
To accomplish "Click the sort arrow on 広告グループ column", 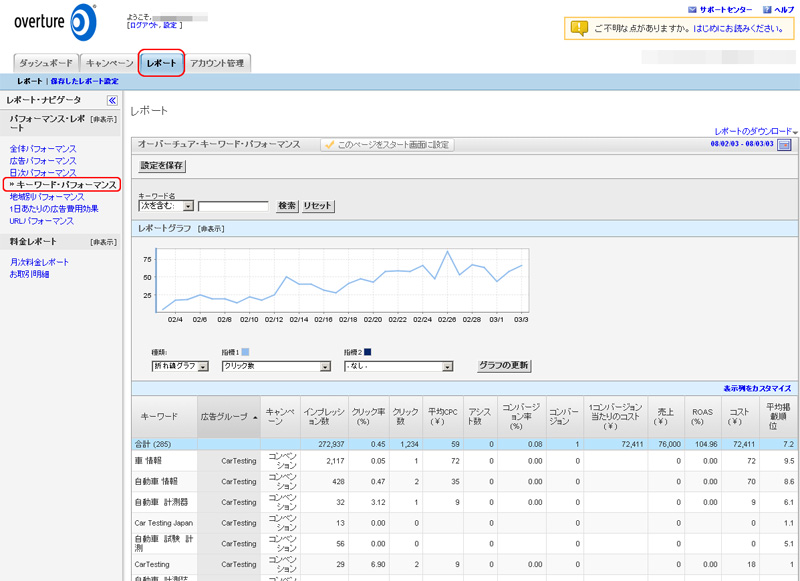I will tap(255, 417).
